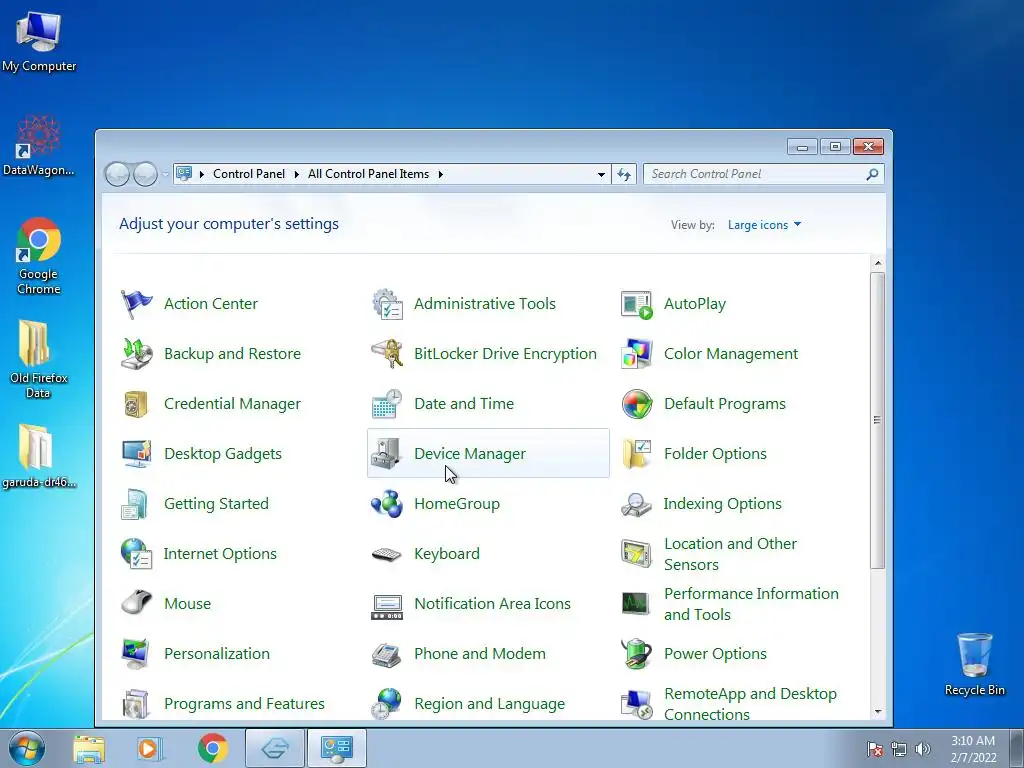
Task: Expand the arrow after All Control Panel Items
Action: click(x=441, y=174)
